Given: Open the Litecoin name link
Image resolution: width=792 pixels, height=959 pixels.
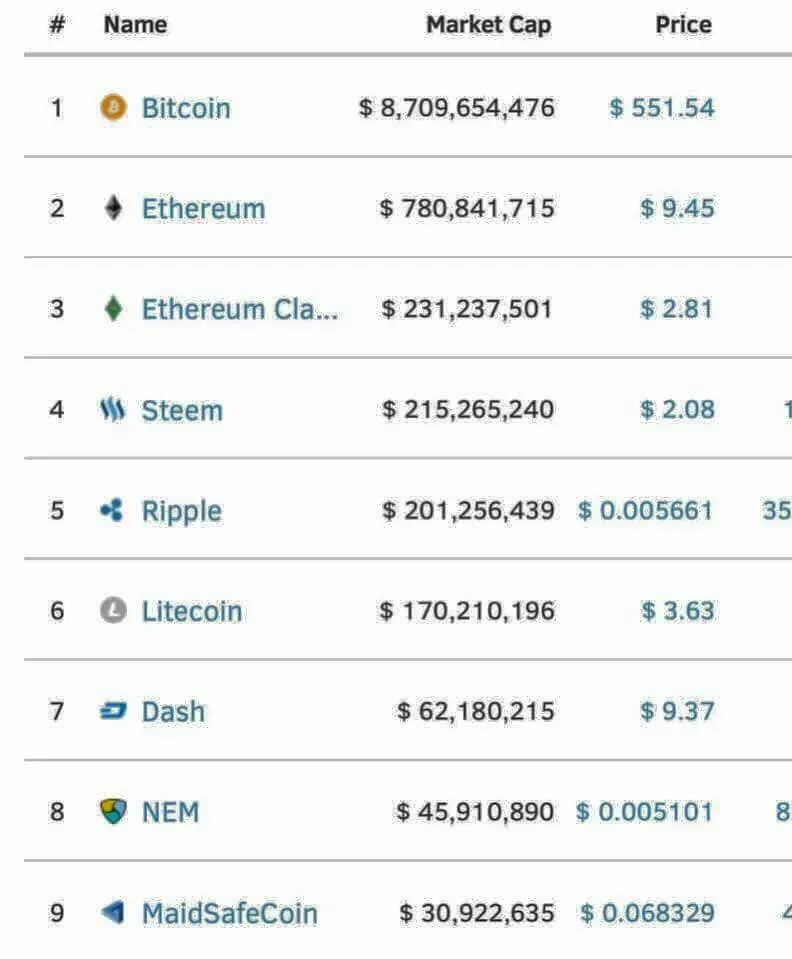Looking at the screenshot, I should point(192,611).
